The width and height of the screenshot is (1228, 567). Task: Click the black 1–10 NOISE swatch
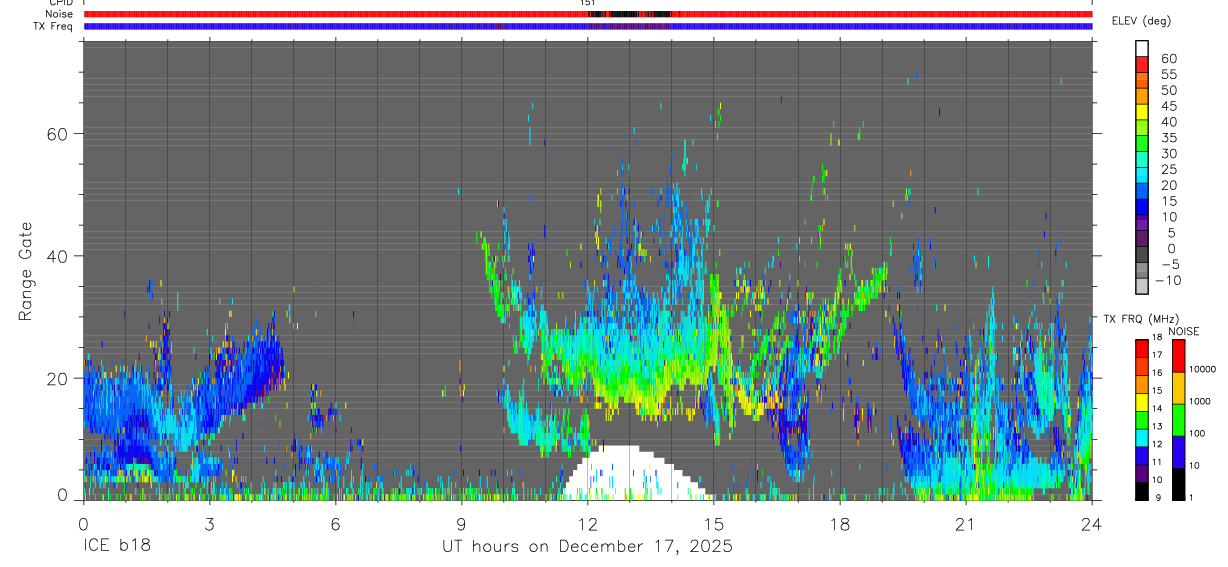tap(1179, 483)
